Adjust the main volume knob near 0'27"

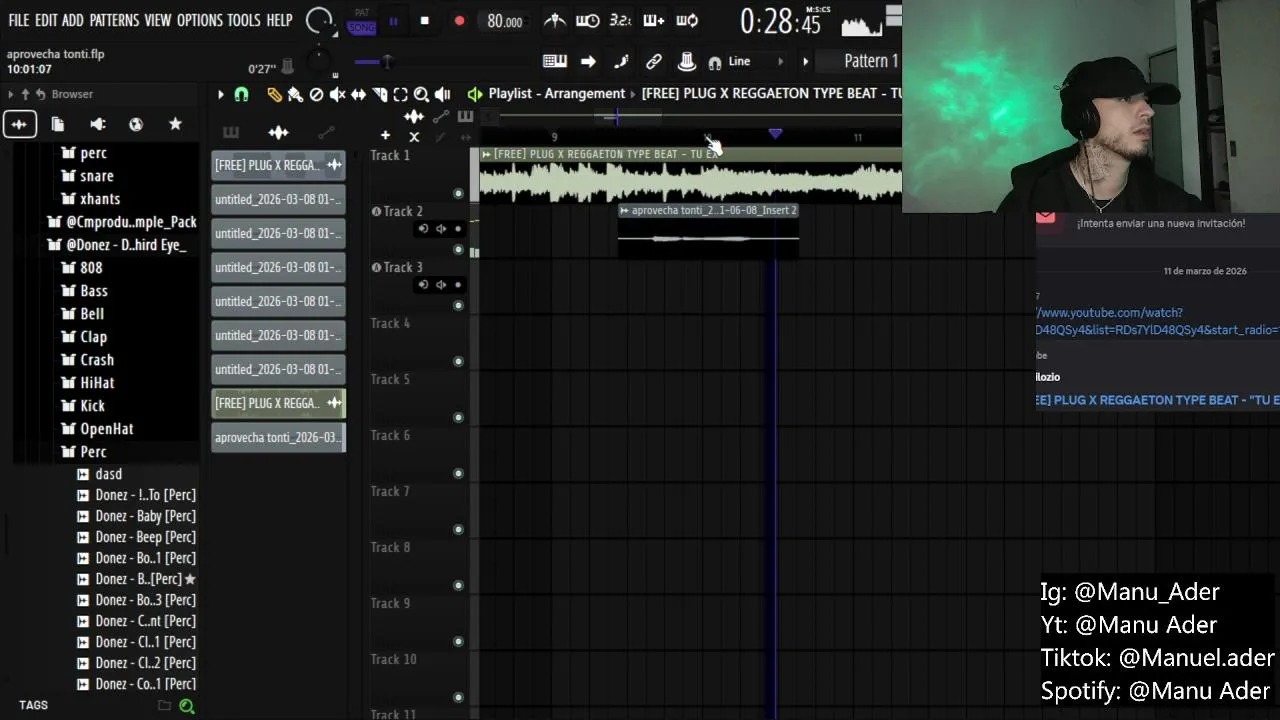click(x=318, y=61)
